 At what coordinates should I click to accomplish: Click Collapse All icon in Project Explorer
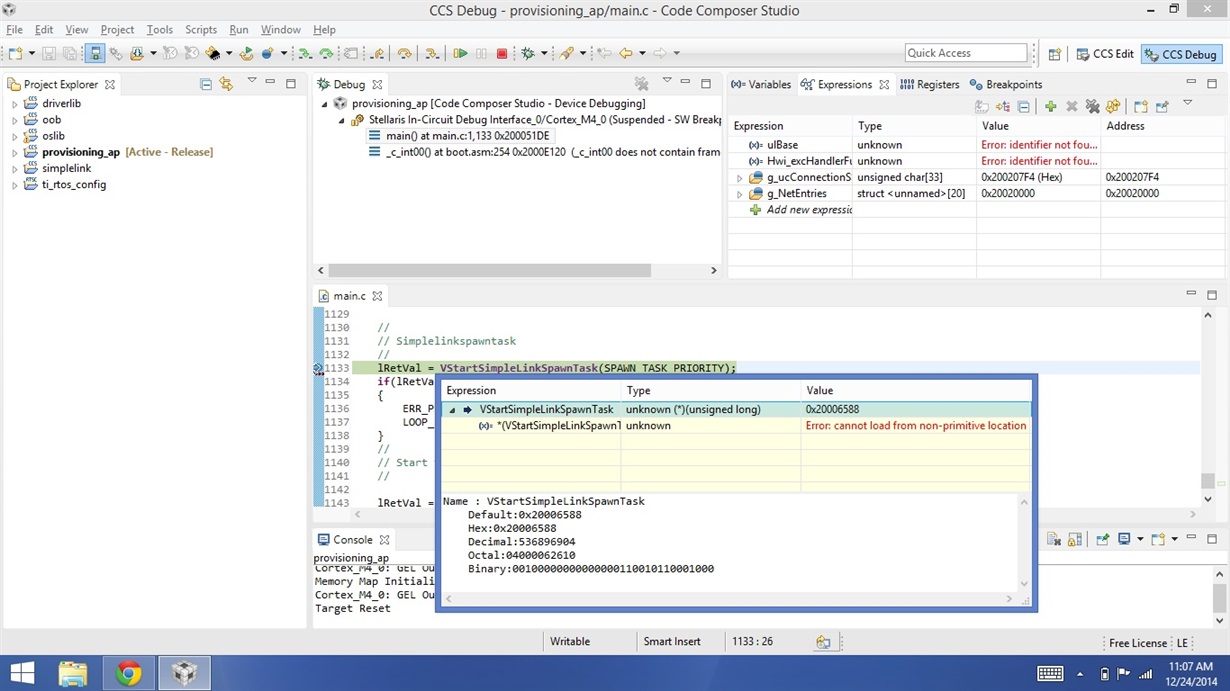pyautogui.click(x=206, y=84)
